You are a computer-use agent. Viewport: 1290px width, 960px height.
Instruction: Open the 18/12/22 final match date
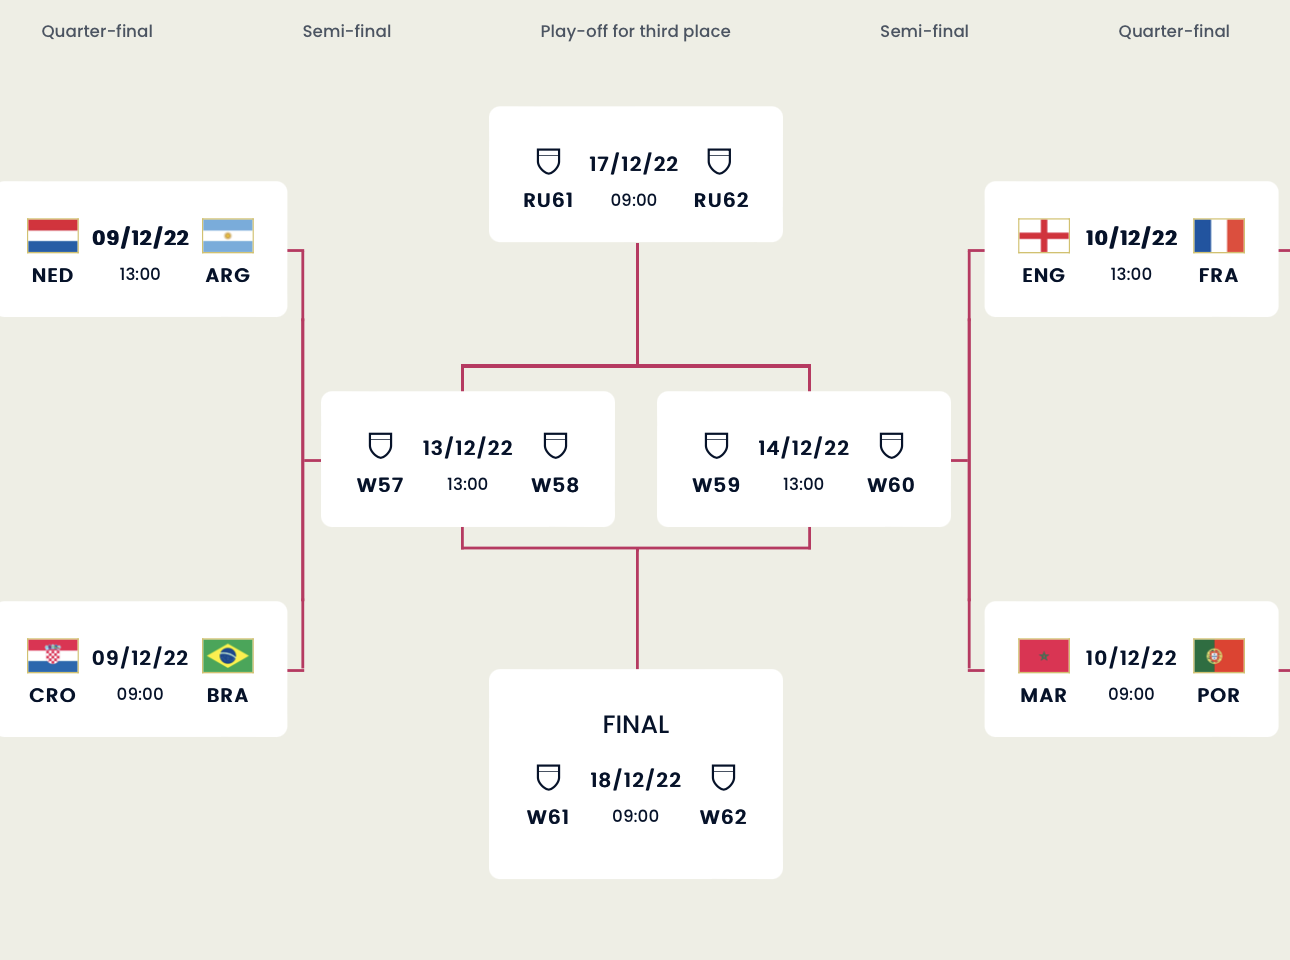[x=635, y=780]
